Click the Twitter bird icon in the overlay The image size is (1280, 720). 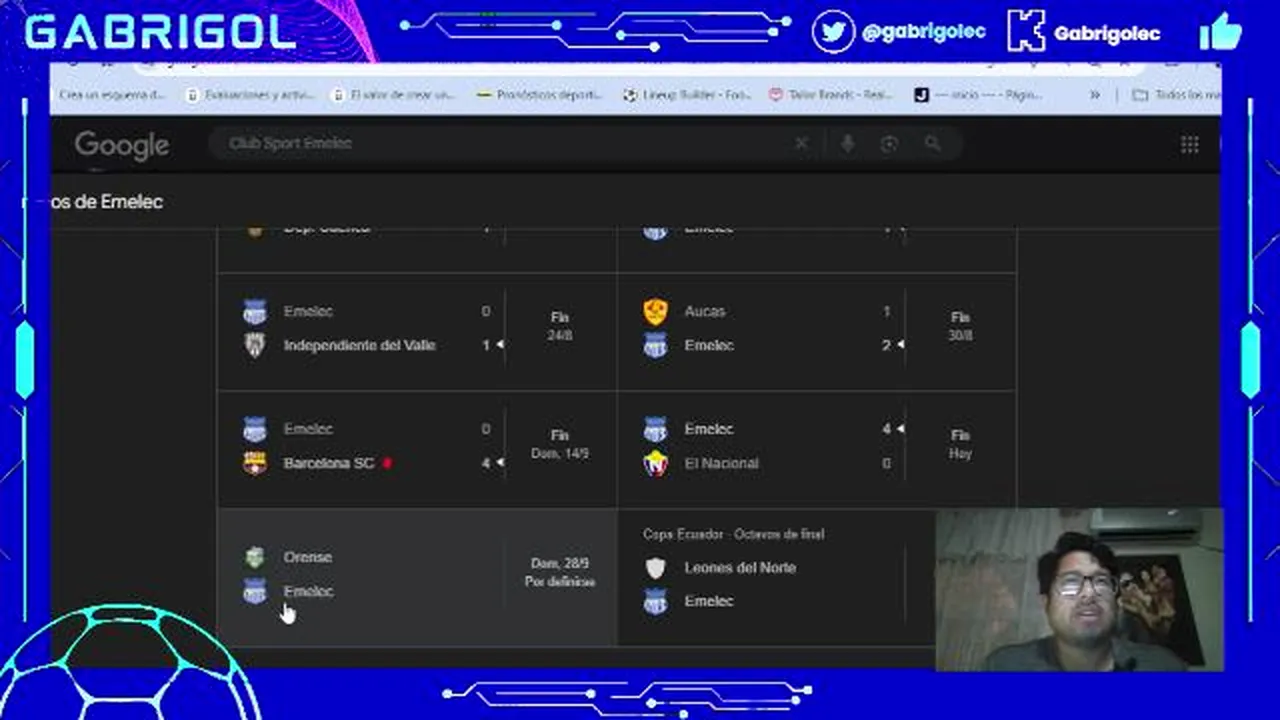833,31
